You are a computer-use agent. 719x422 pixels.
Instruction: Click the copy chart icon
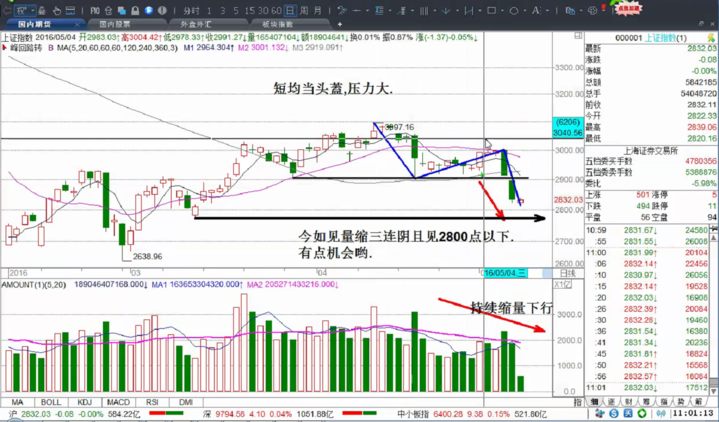point(570,11)
